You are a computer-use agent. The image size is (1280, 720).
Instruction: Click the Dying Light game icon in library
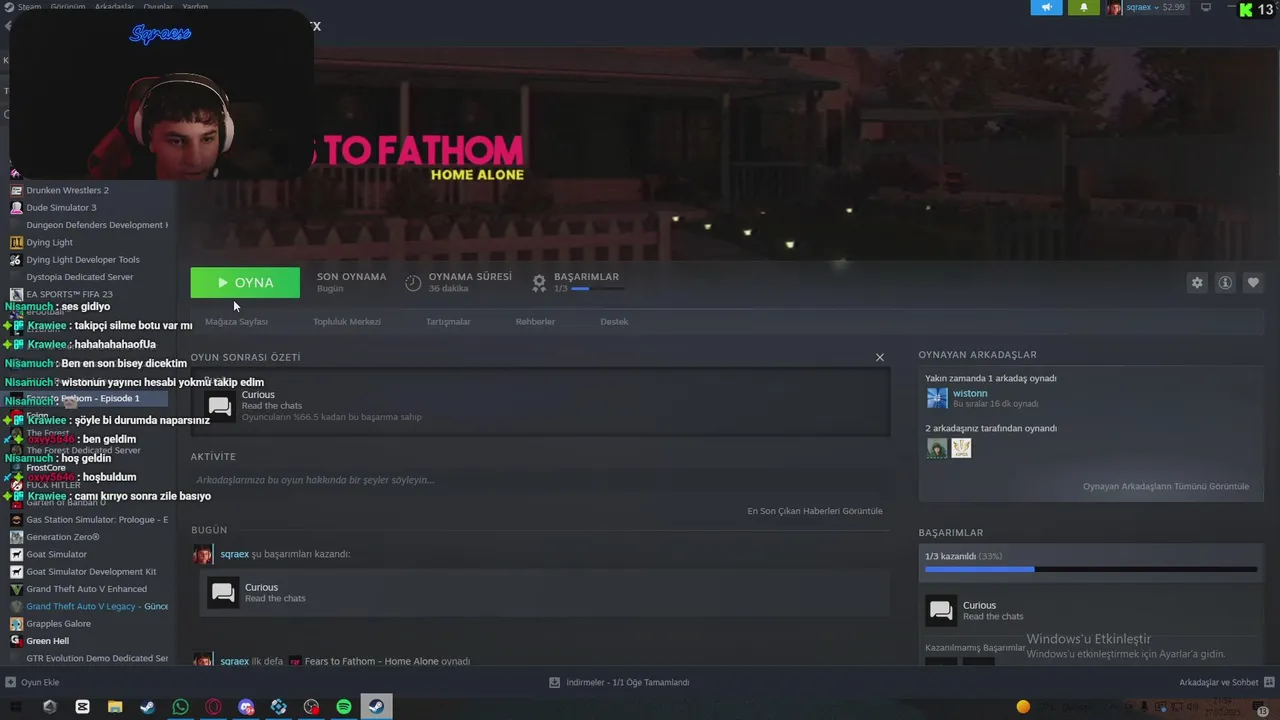tap(16, 242)
